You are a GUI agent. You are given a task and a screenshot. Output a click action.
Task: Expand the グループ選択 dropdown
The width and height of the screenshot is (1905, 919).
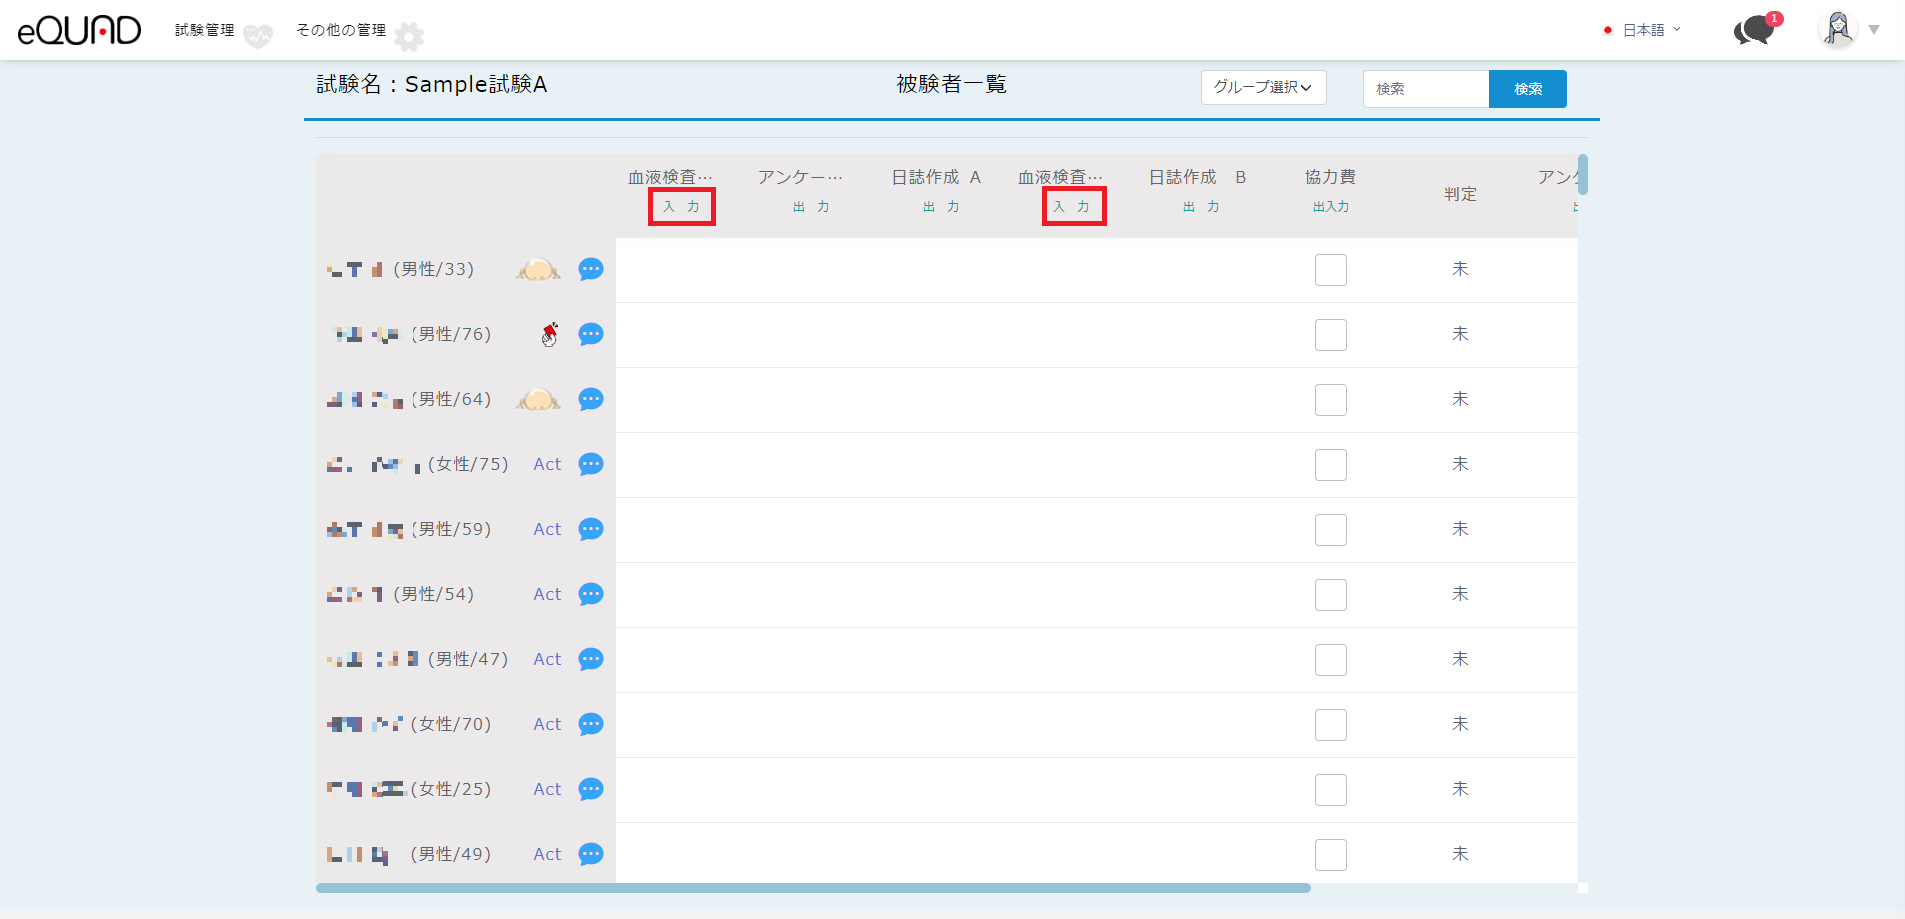point(1263,87)
